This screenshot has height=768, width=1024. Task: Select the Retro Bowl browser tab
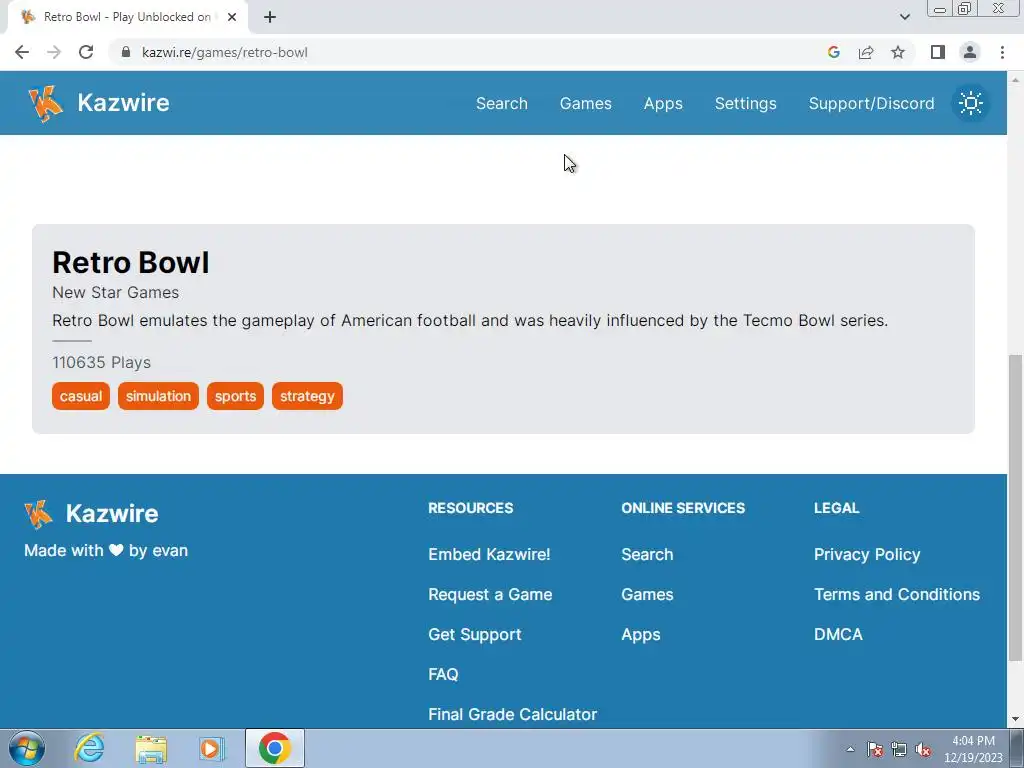(x=127, y=17)
